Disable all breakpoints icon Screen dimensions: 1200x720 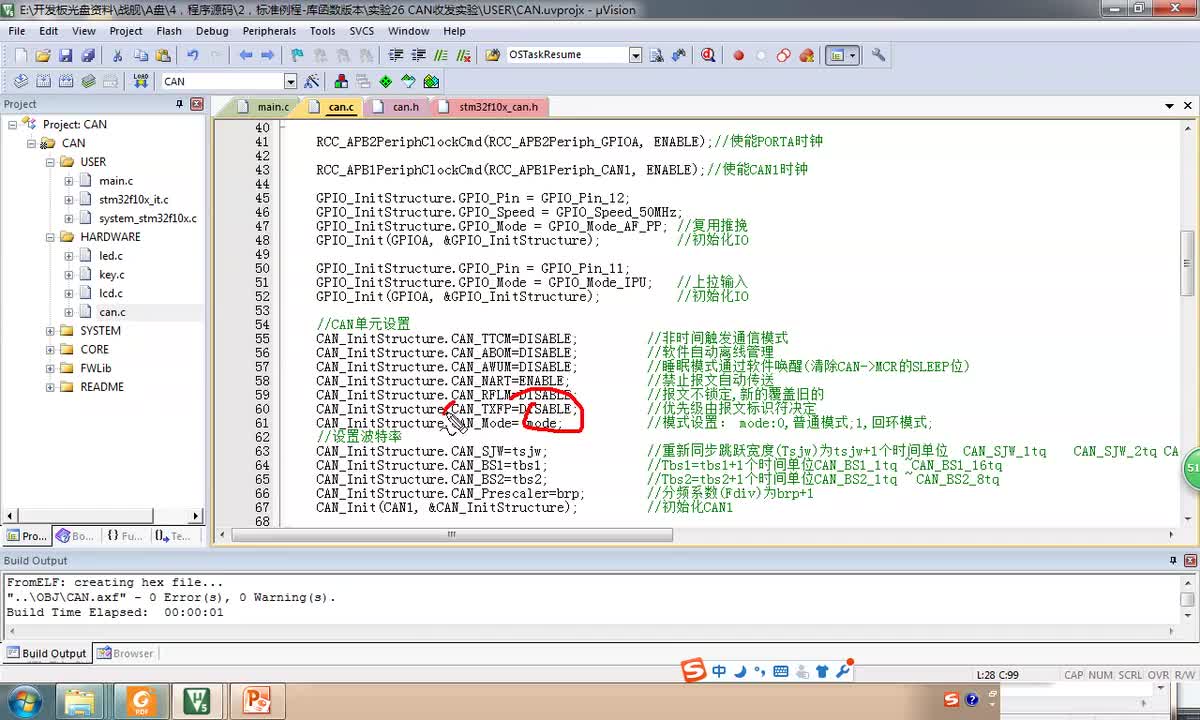[x=784, y=55]
